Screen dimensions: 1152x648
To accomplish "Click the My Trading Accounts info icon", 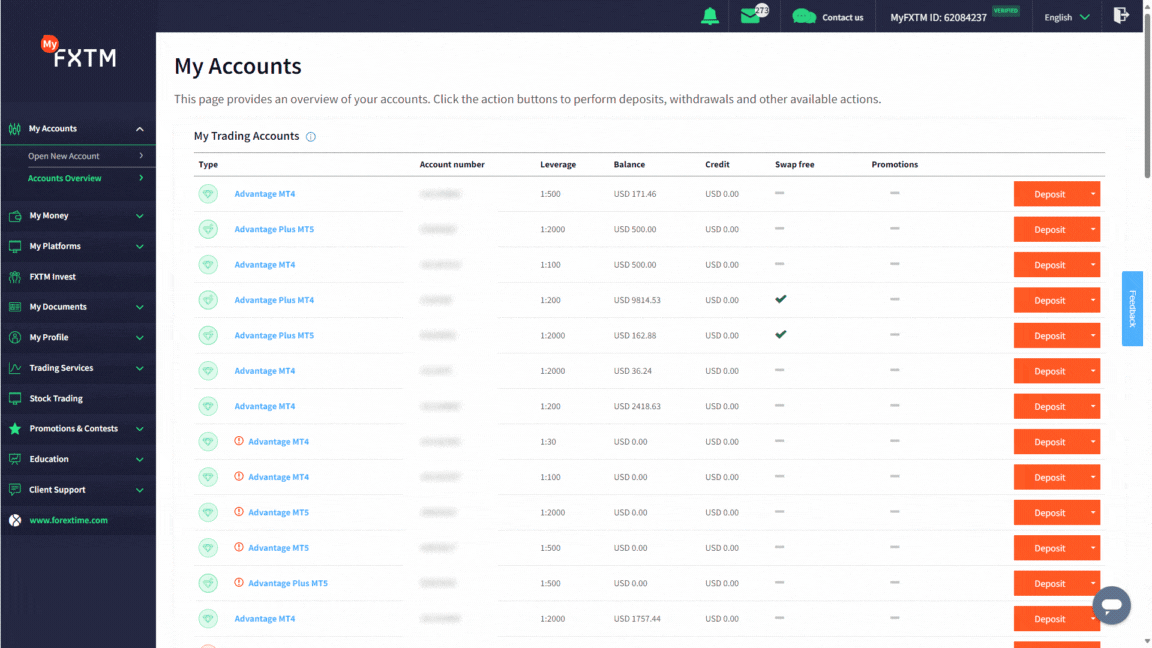I will (311, 137).
